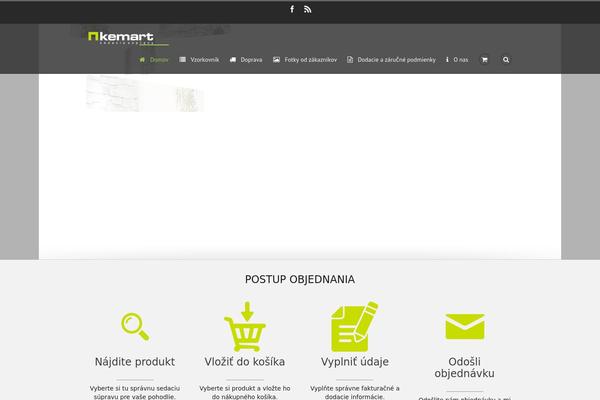Open Doprava menu item

click(246, 60)
